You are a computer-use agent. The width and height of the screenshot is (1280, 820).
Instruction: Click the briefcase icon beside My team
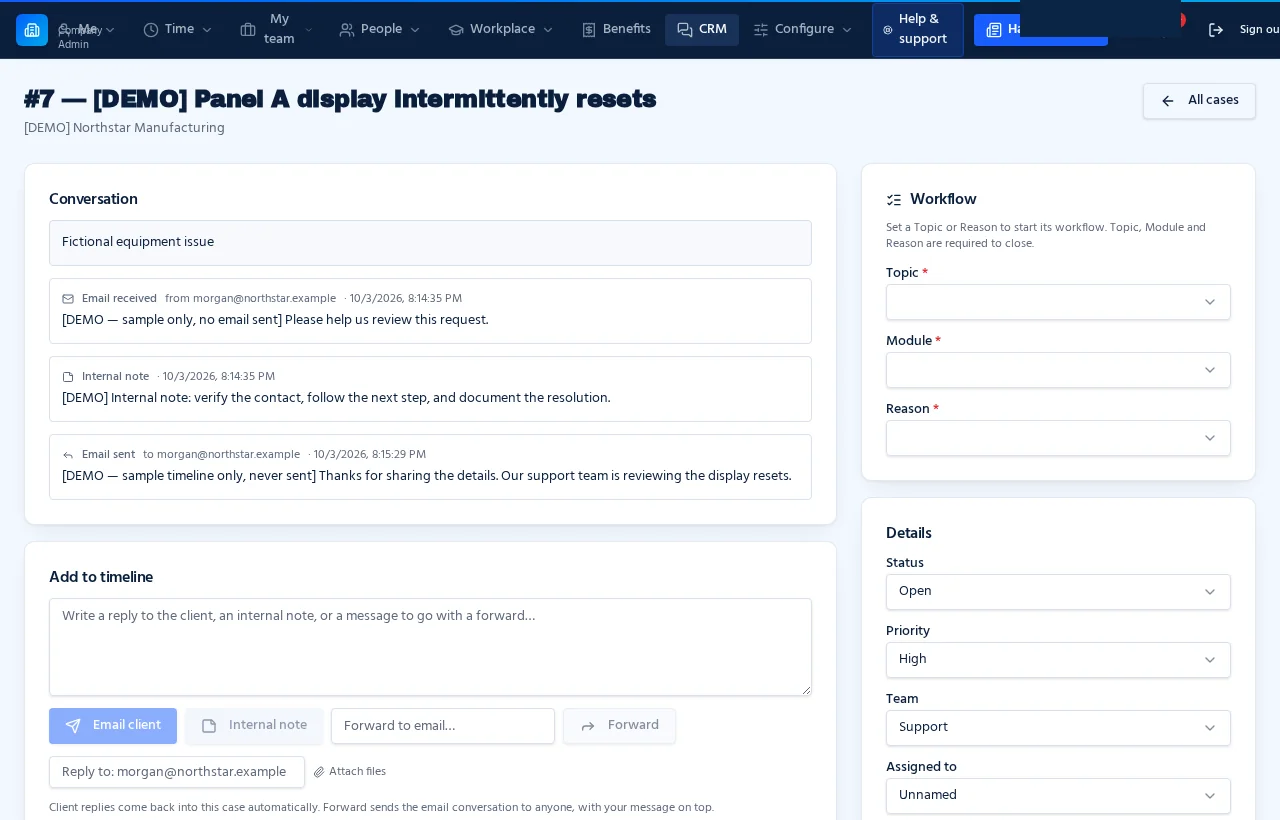(x=248, y=30)
